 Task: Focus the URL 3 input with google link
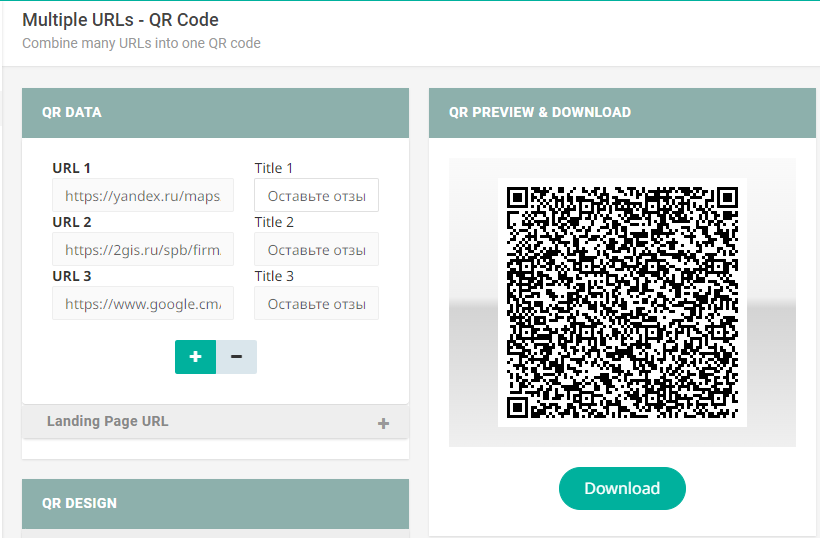[143, 303]
